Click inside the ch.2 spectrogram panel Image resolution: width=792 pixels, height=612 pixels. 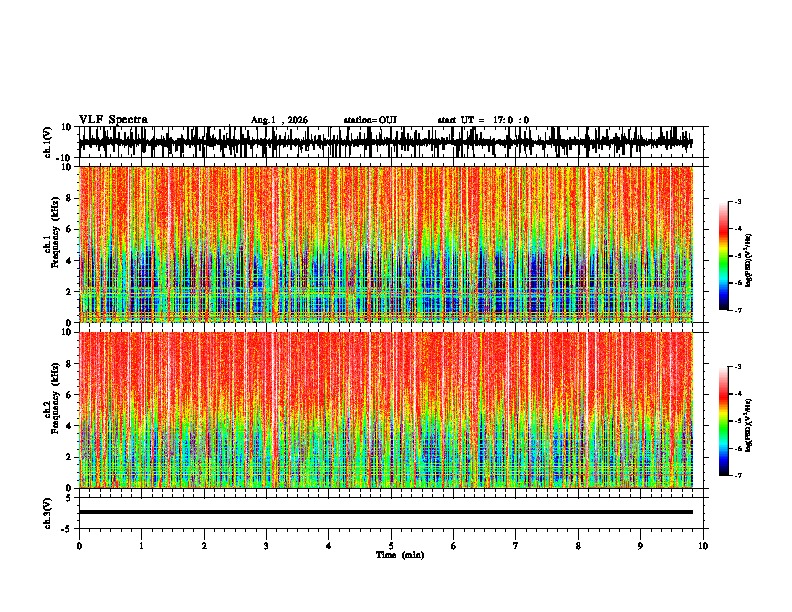click(385, 410)
